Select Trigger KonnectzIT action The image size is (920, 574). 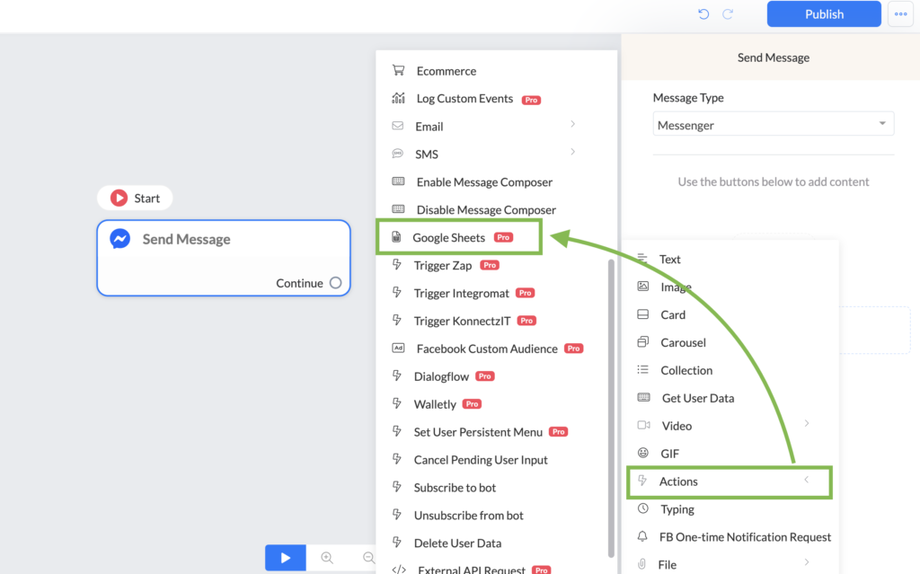464,320
